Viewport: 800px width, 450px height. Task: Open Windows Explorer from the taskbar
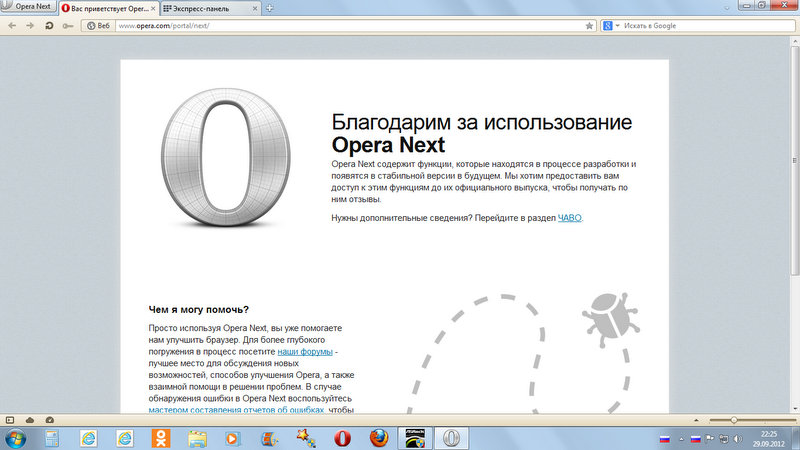click(x=197, y=438)
